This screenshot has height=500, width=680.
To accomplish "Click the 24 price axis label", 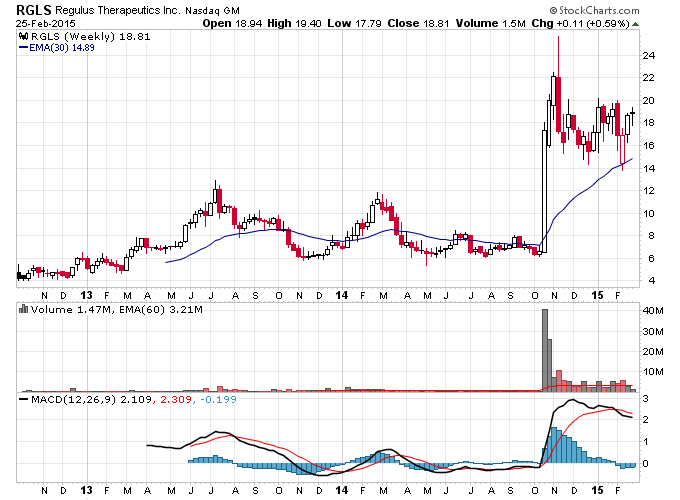I will click(x=649, y=56).
